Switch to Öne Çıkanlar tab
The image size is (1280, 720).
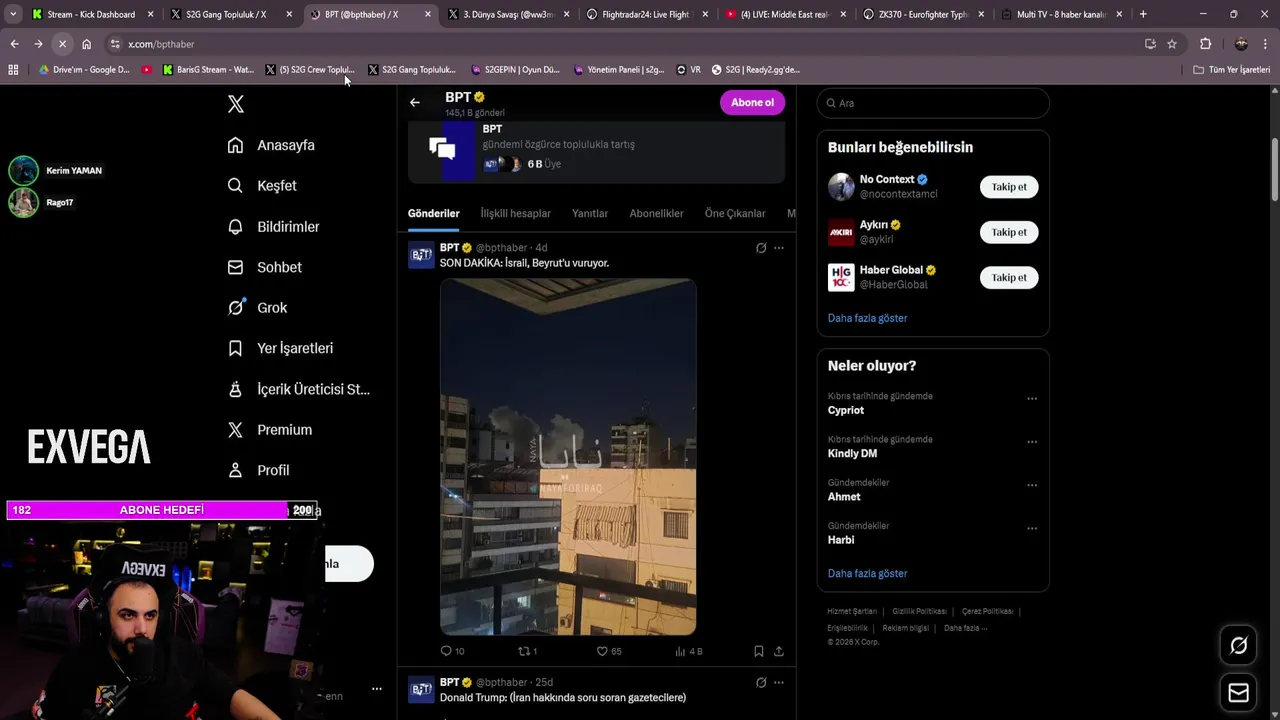[735, 213]
